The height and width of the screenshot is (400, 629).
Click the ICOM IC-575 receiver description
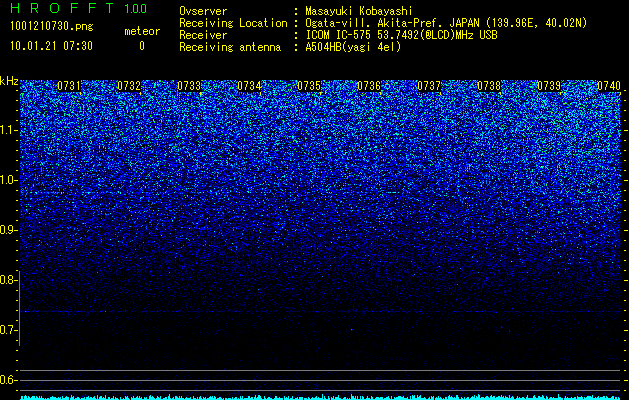[401, 35]
